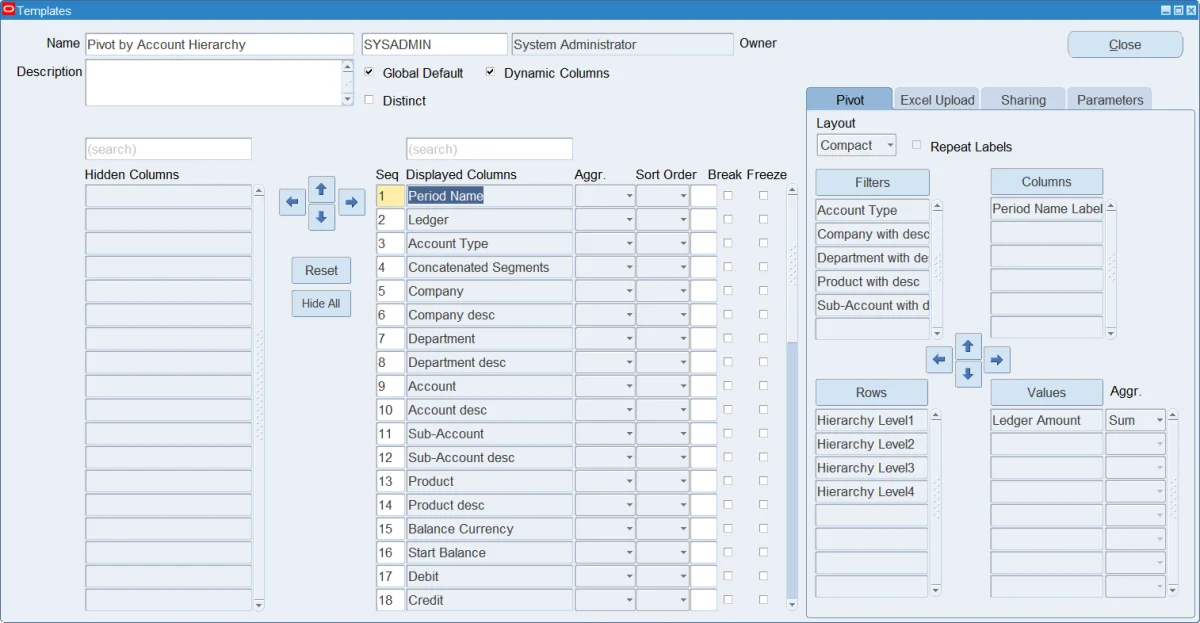Open the Aggr. dropdown for Ledger row
Screen dimensions: 1200x623
point(605,219)
